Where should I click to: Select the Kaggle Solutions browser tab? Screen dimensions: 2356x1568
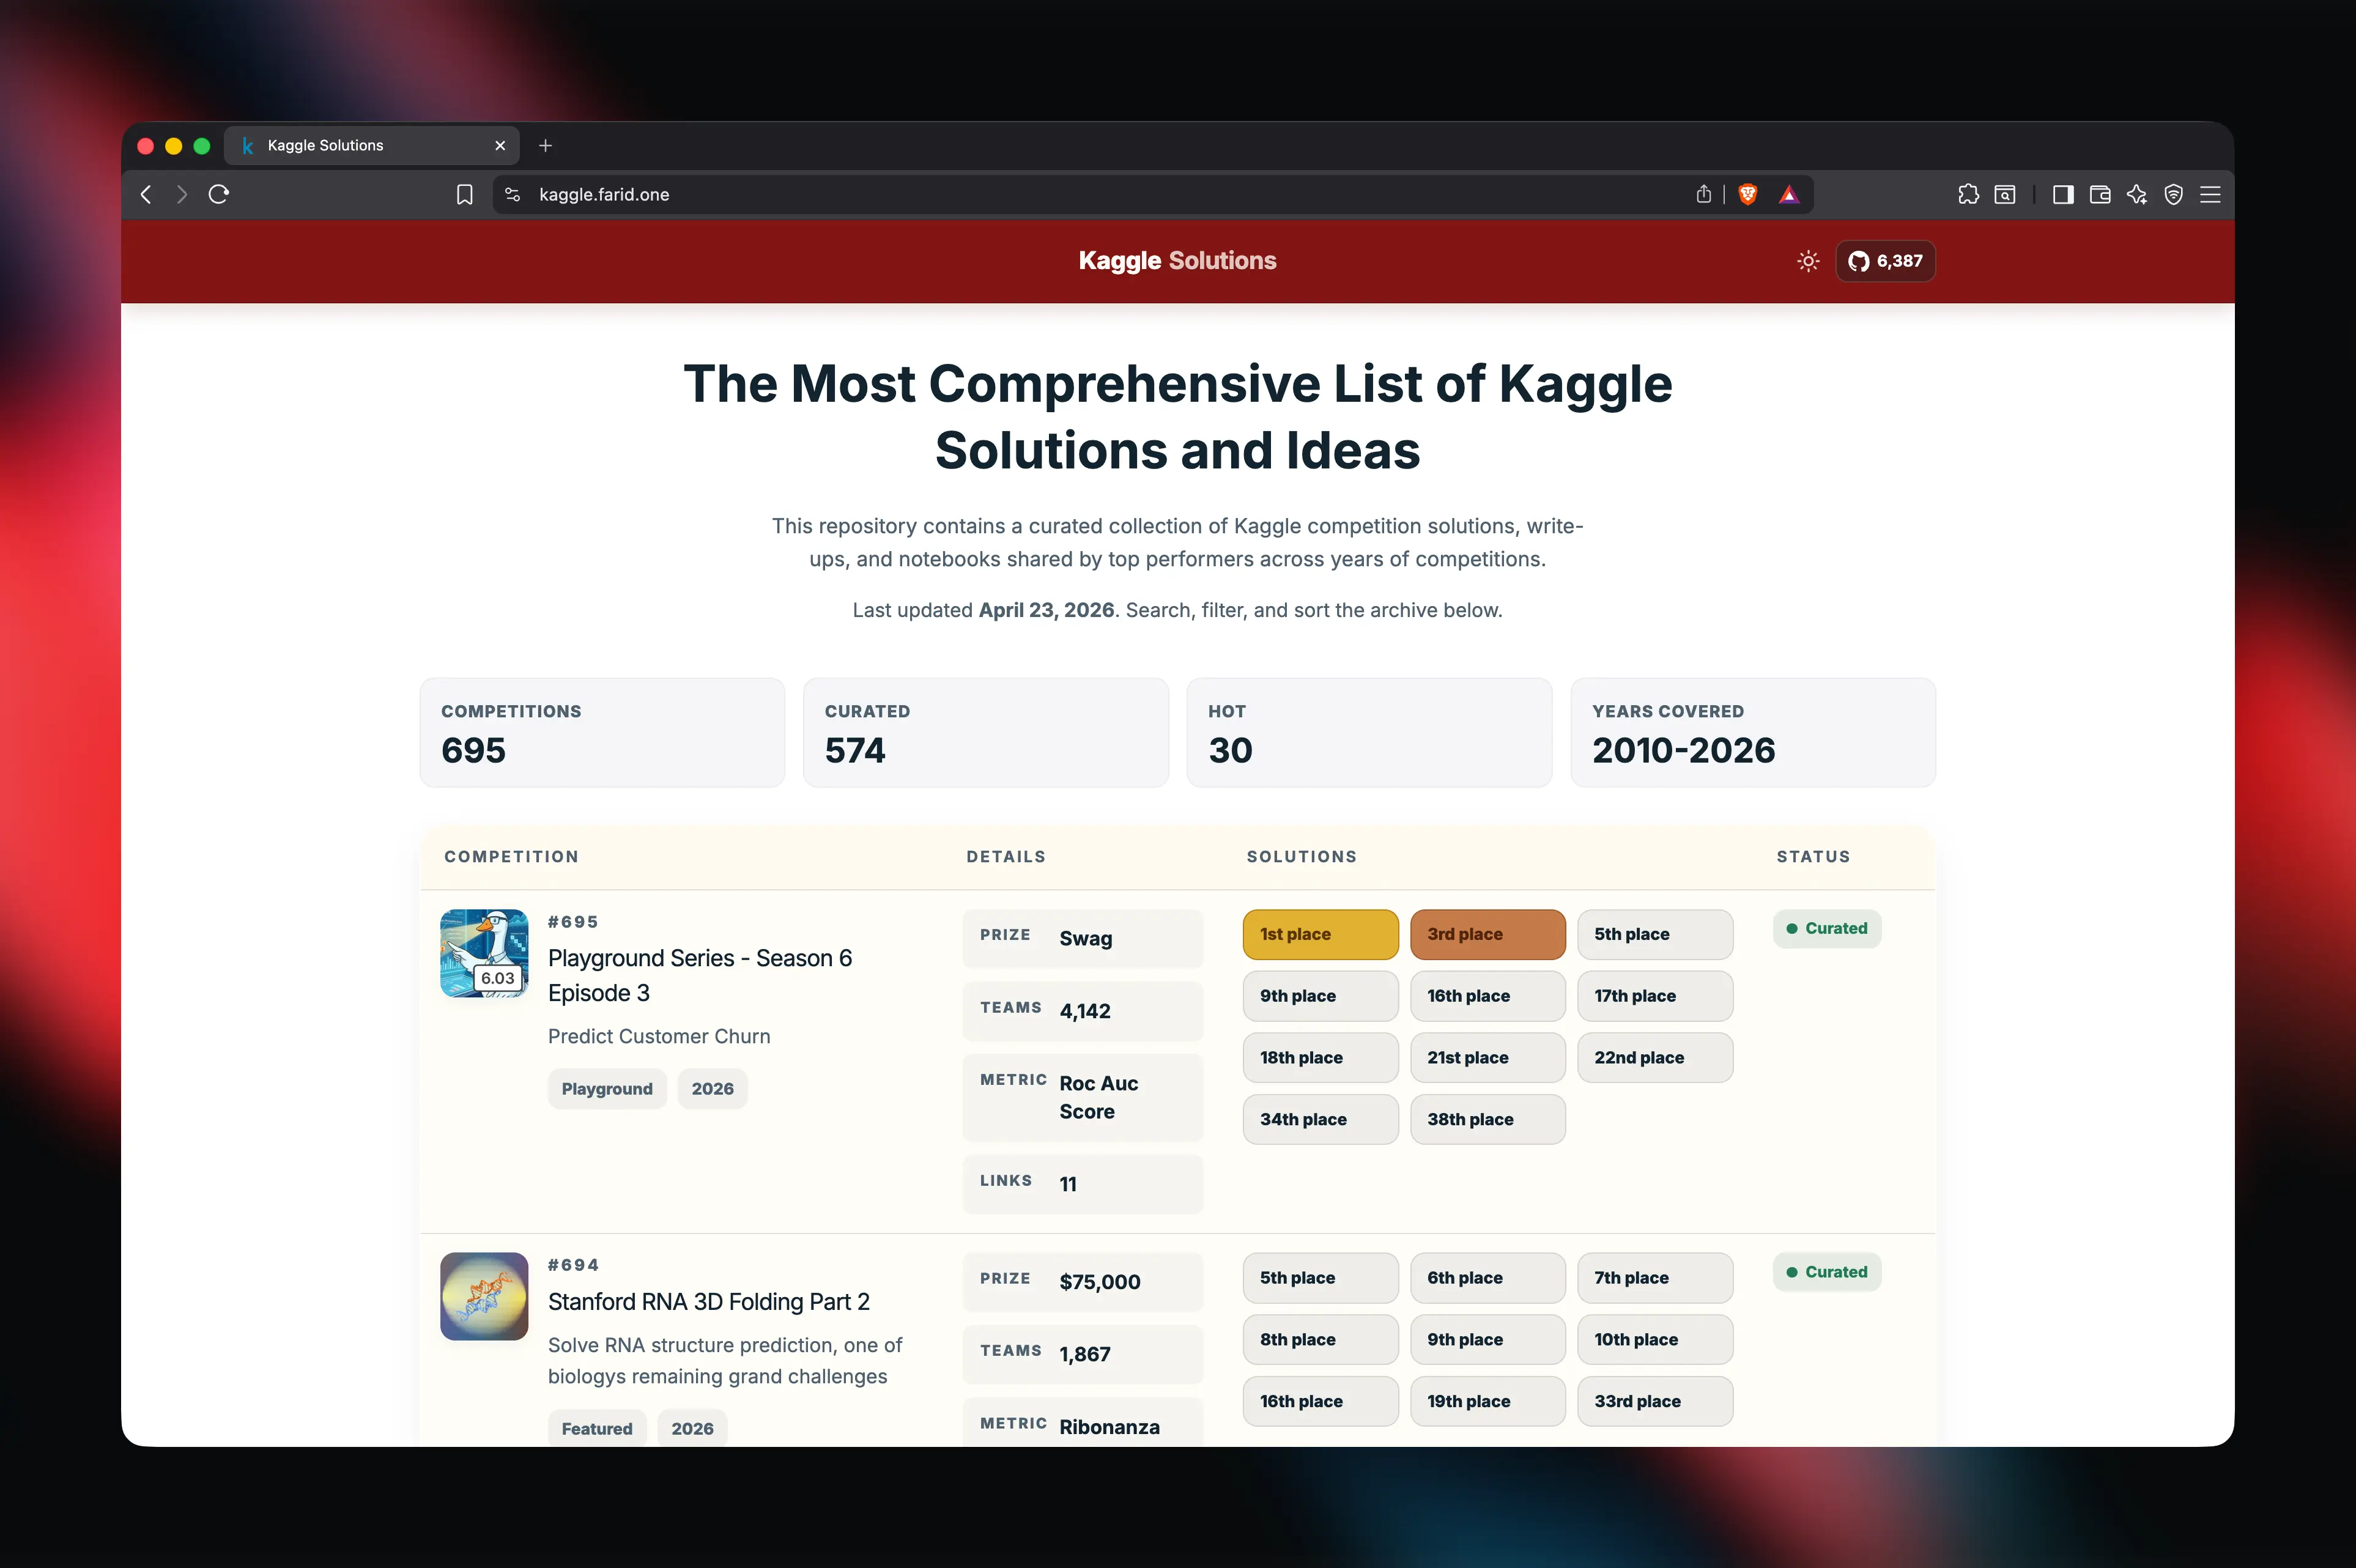[372, 145]
